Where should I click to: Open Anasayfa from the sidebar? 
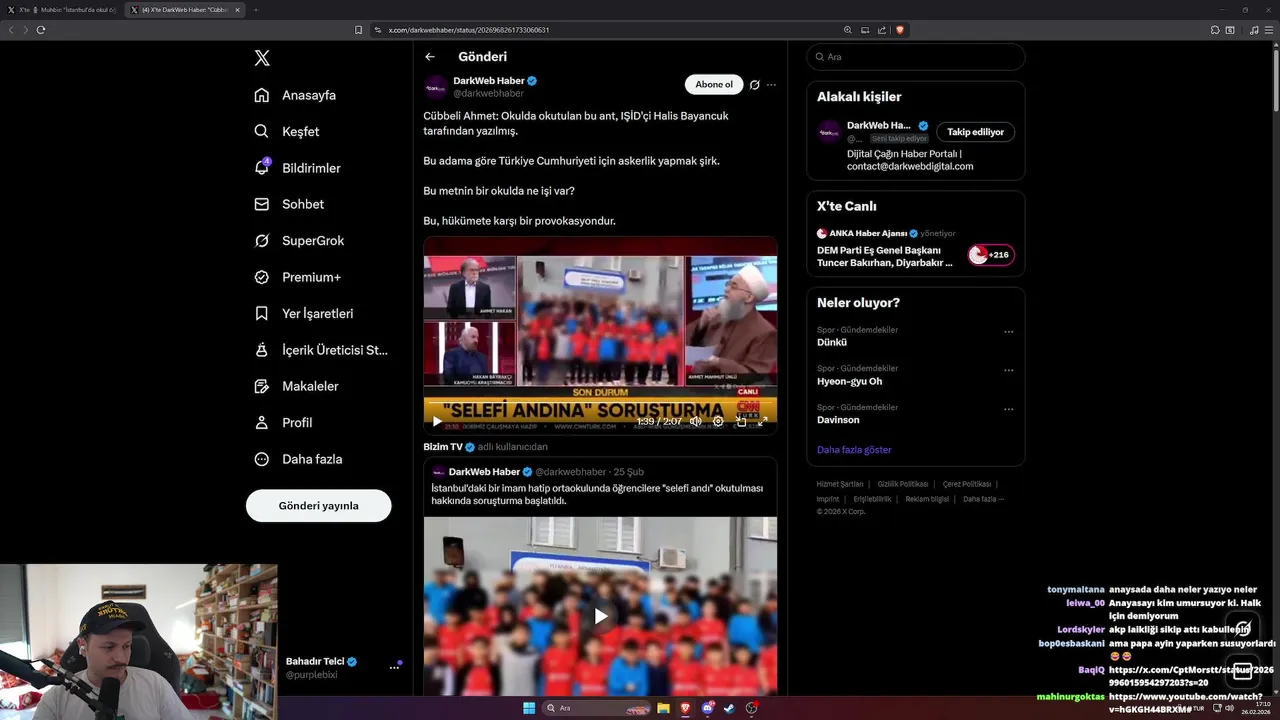point(295,95)
